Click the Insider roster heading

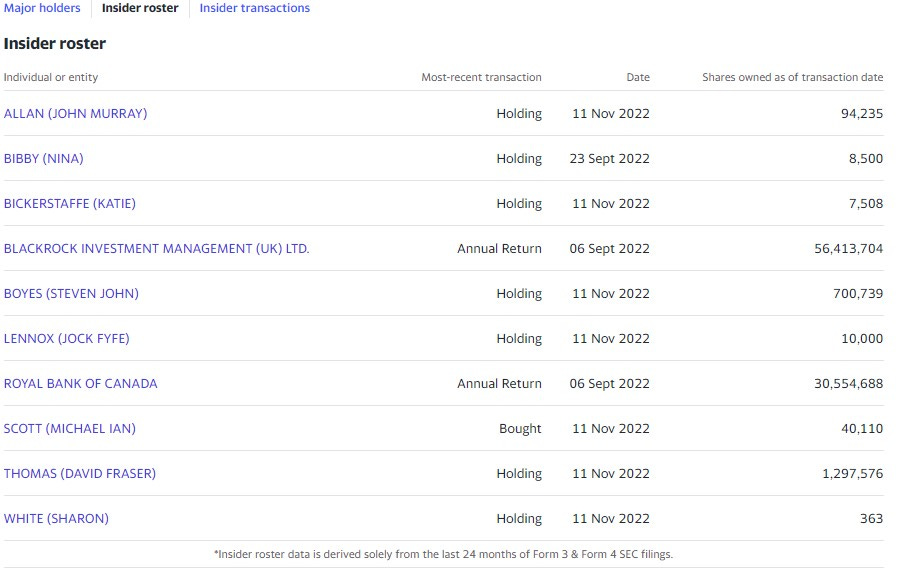(55, 43)
